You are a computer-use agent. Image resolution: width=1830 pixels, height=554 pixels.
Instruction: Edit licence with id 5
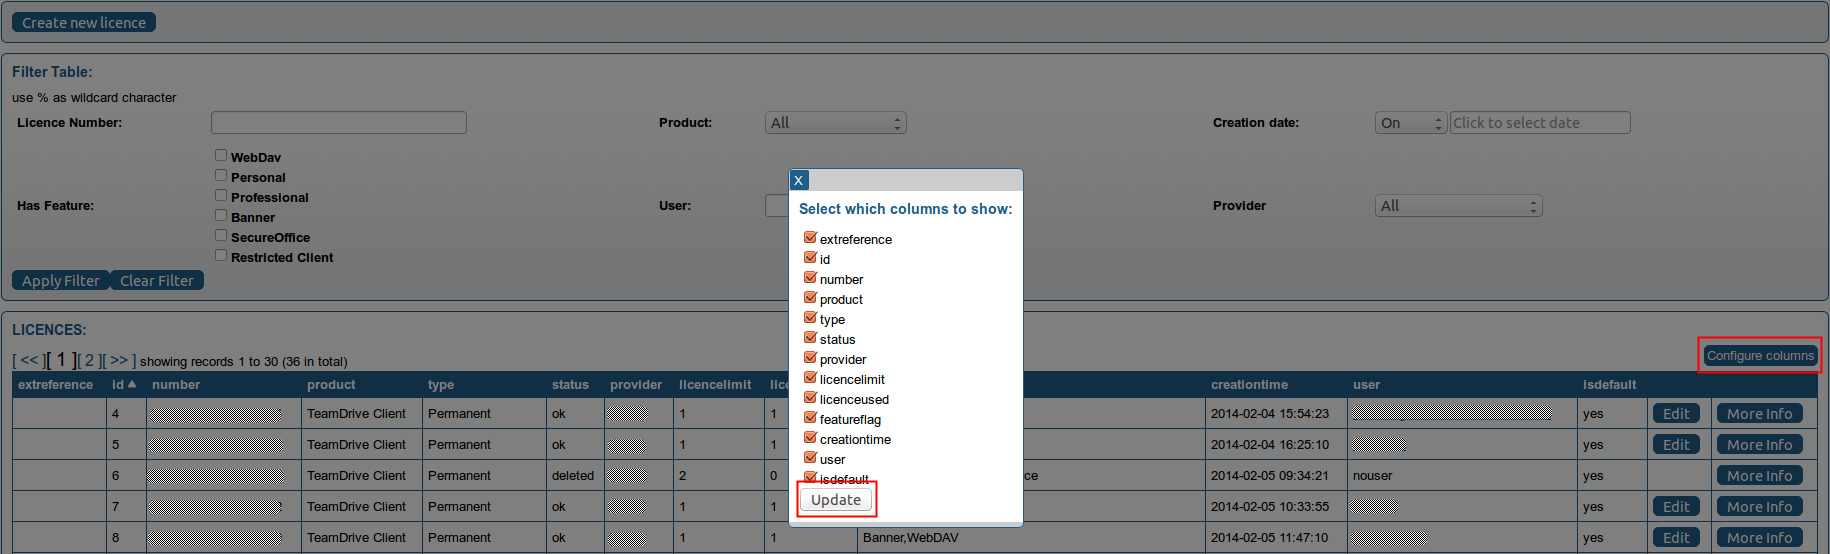[x=1676, y=445]
